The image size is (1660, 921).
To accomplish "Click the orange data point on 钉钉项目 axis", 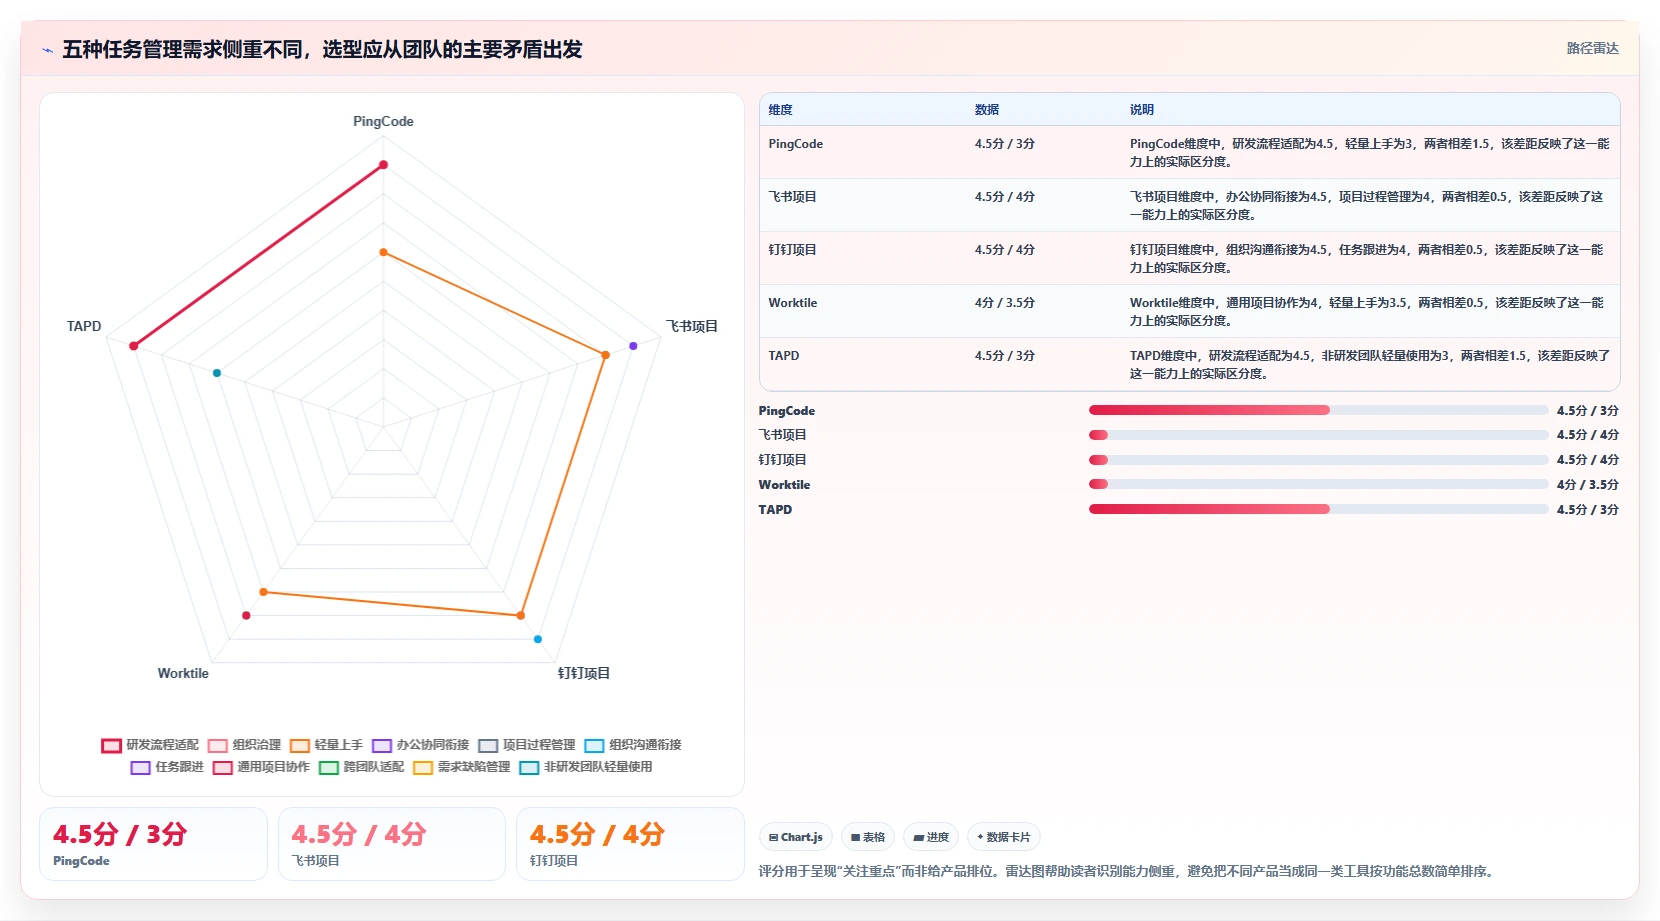I will [x=520, y=615].
